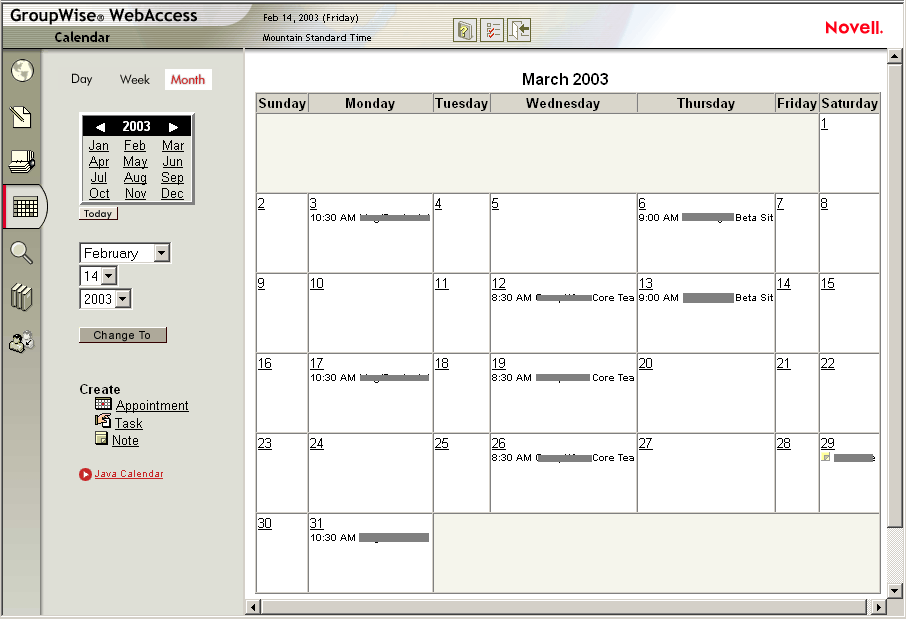Image resolution: width=906 pixels, height=619 pixels.
Task: Open the day-of-month dropdown showing 14
Action: 98,275
